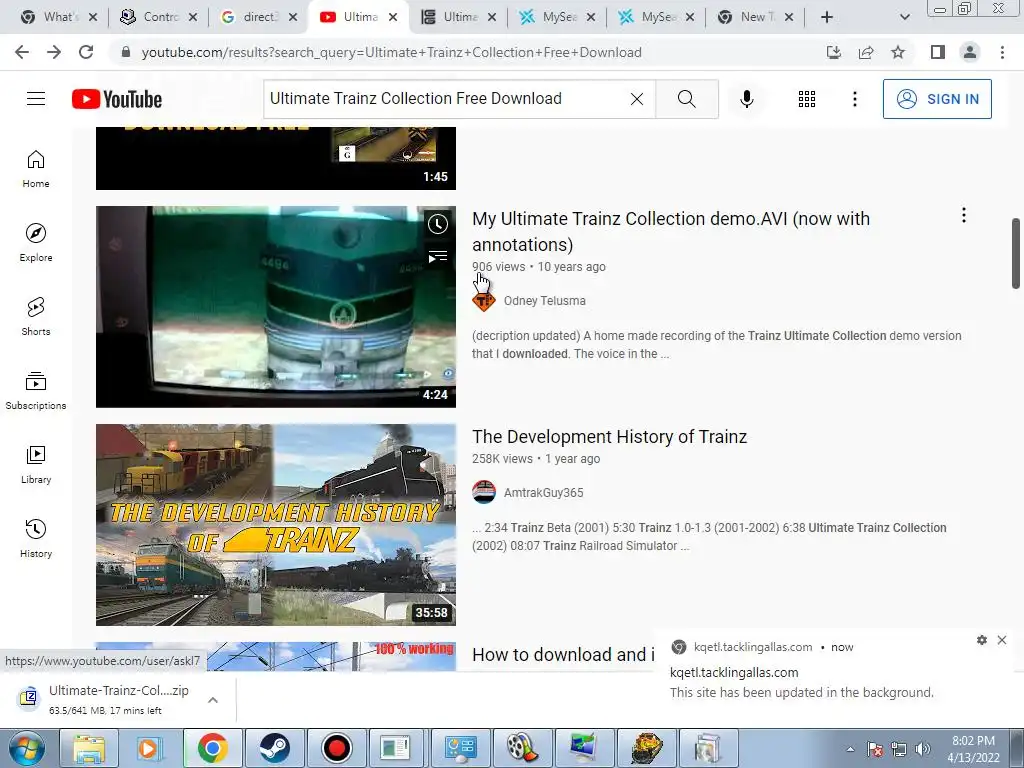Screen dimensions: 1024x768
Task: Play Development History of Trainz thumbnail
Action: (x=276, y=525)
